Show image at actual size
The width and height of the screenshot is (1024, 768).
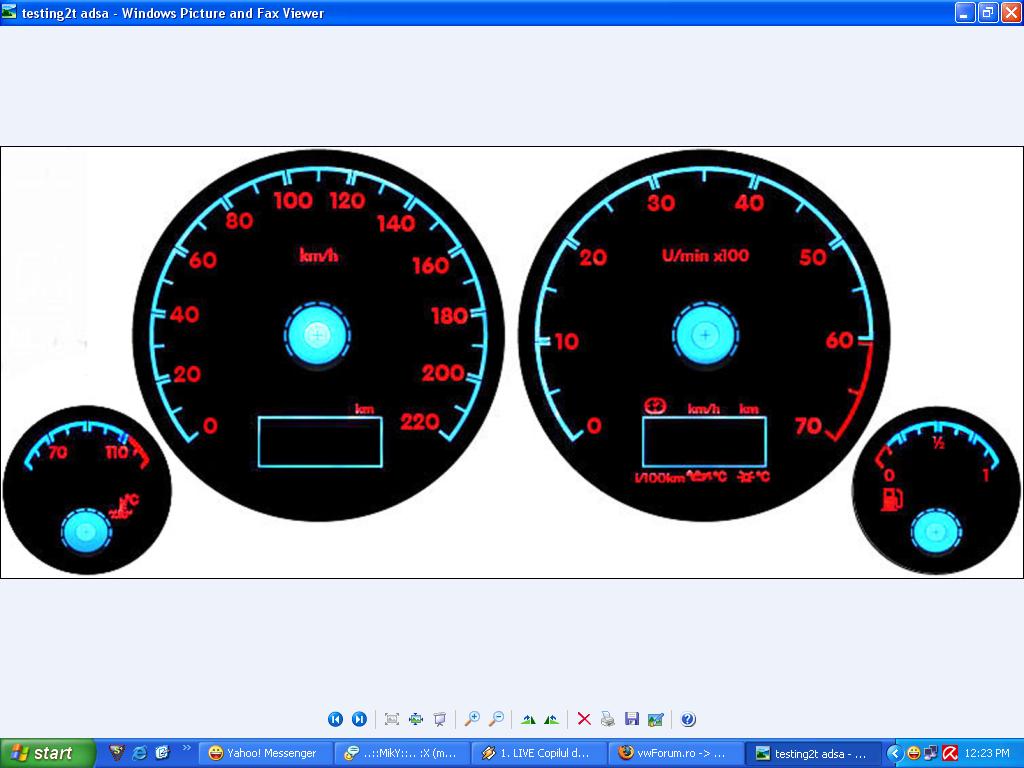(x=416, y=719)
